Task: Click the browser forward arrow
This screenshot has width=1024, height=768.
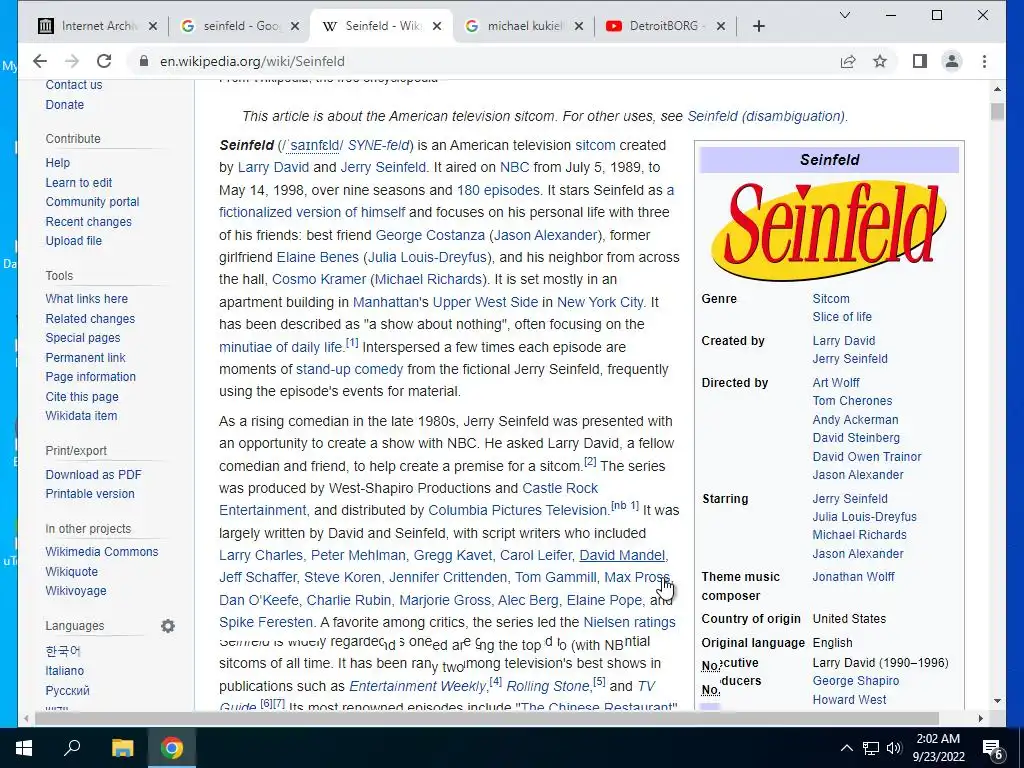Action: coord(72,61)
